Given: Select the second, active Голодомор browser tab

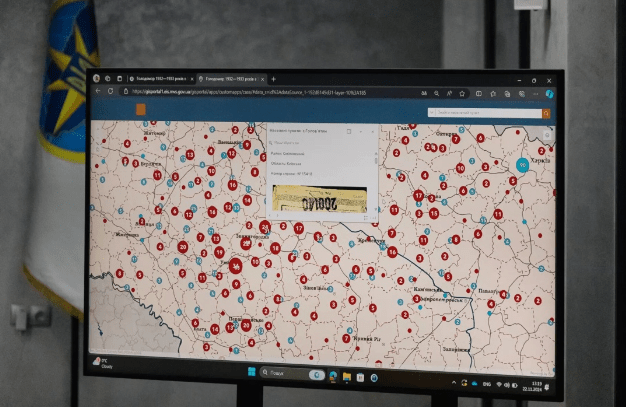Looking at the screenshot, I should 232,79.
